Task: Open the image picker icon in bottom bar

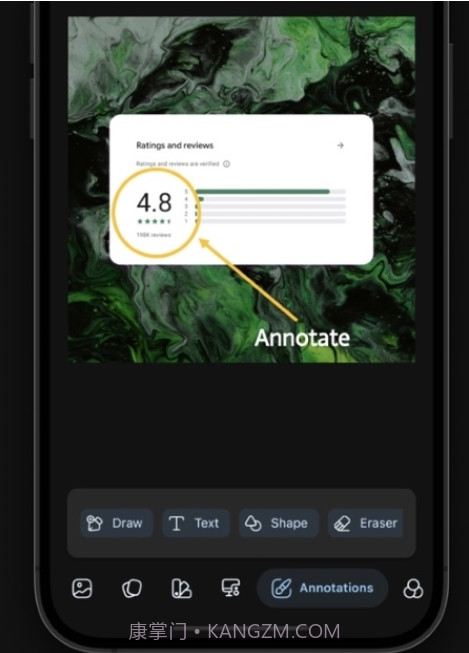Action: 82,588
